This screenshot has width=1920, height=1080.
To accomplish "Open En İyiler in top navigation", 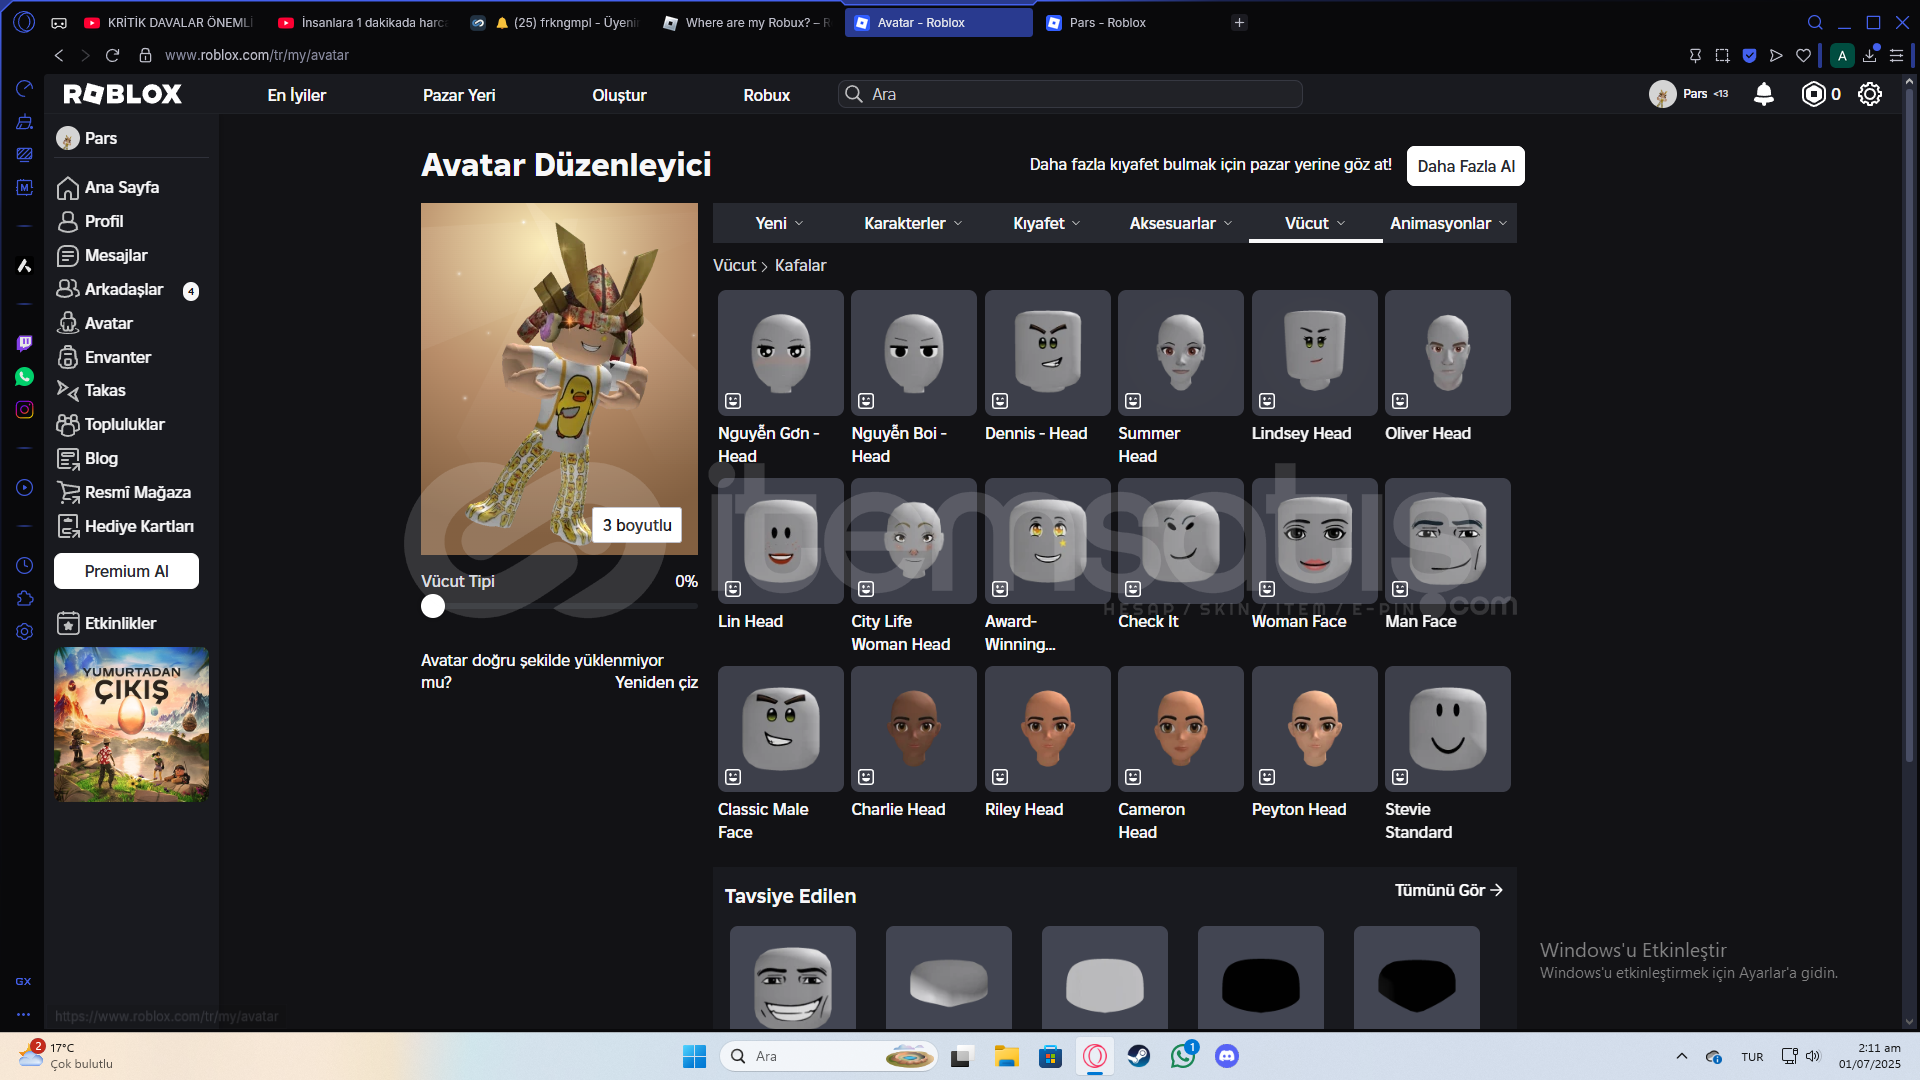I will [x=296, y=95].
